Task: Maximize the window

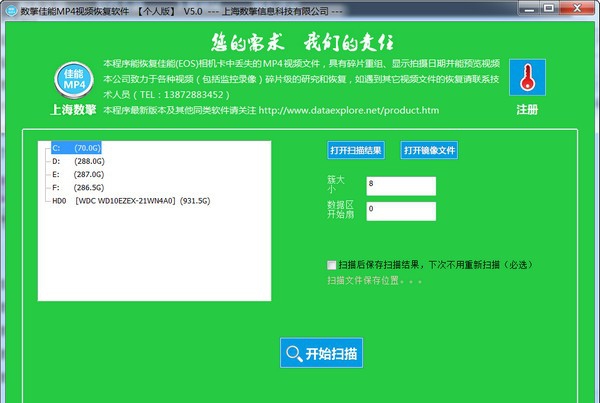Action: click(x=549, y=8)
